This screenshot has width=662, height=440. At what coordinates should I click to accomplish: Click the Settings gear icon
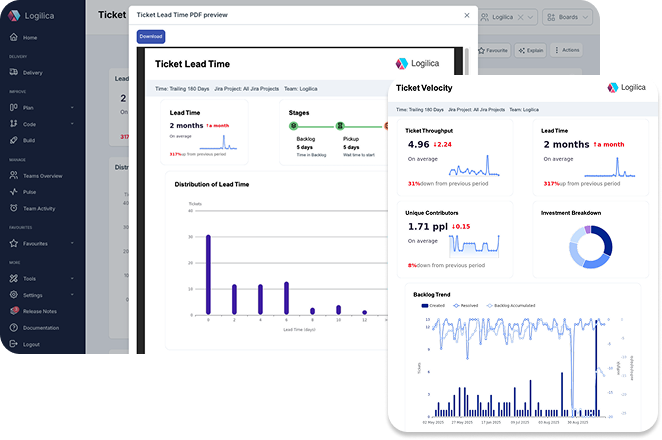[x=14, y=294]
